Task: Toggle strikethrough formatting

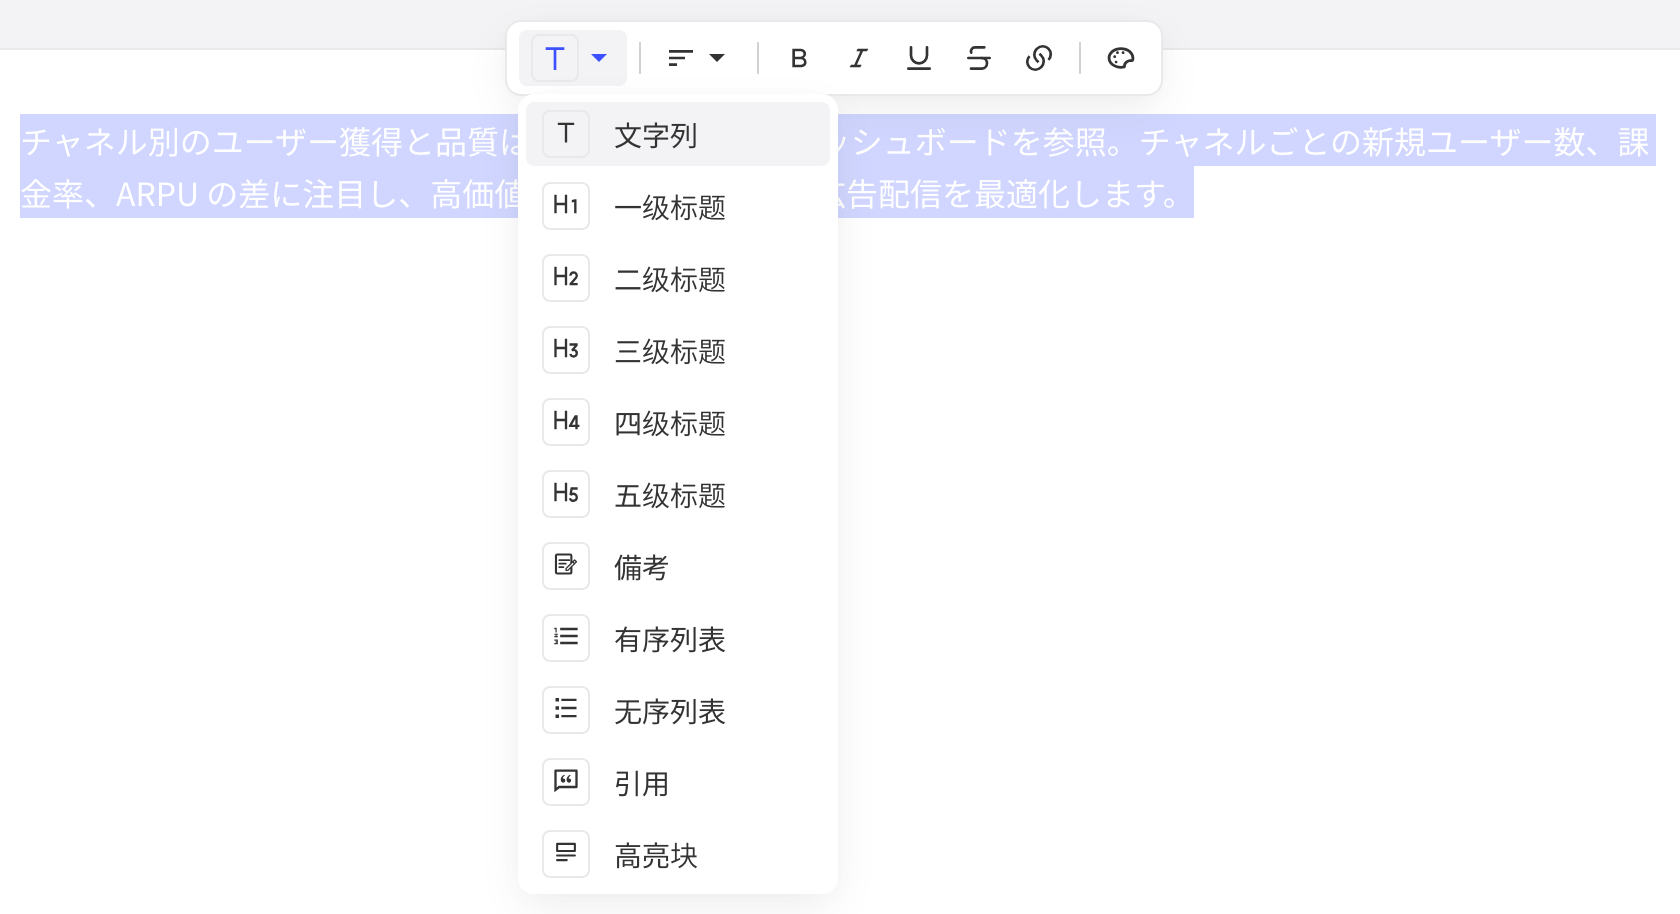Action: pos(978,58)
